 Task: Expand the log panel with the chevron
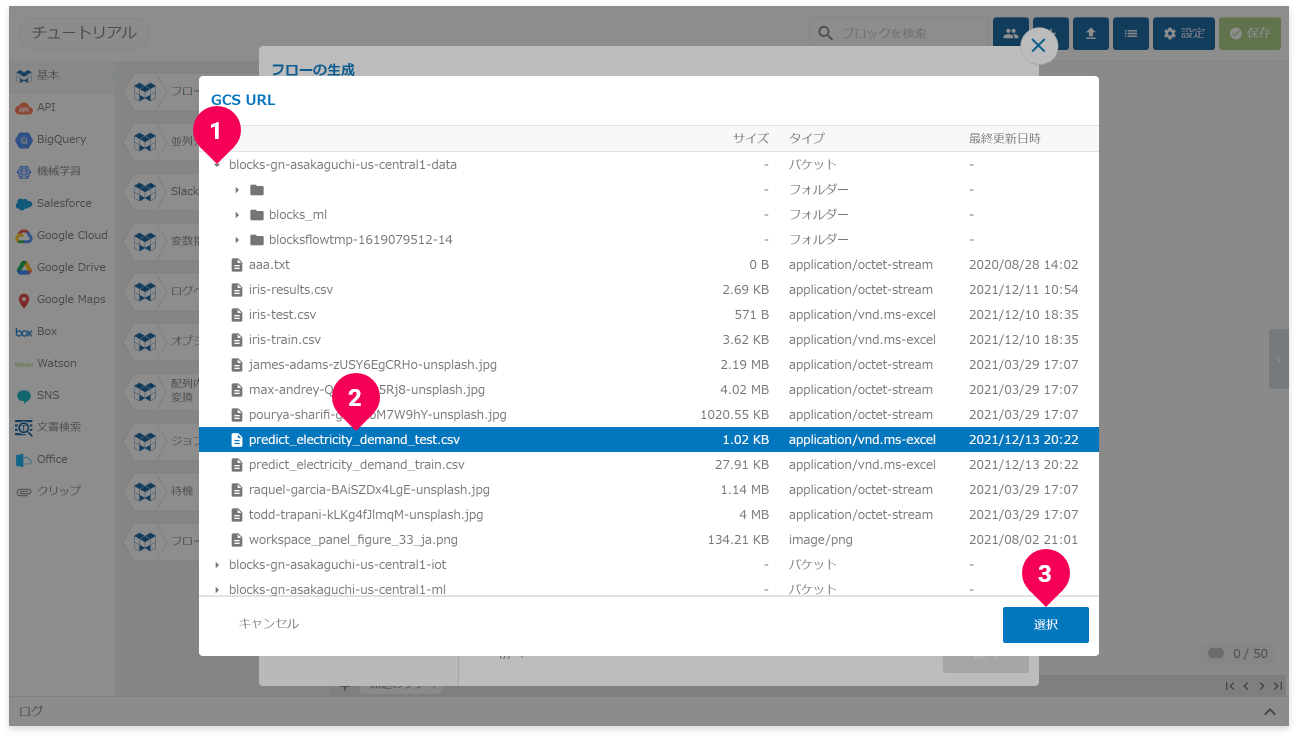(x=1270, y=712)
